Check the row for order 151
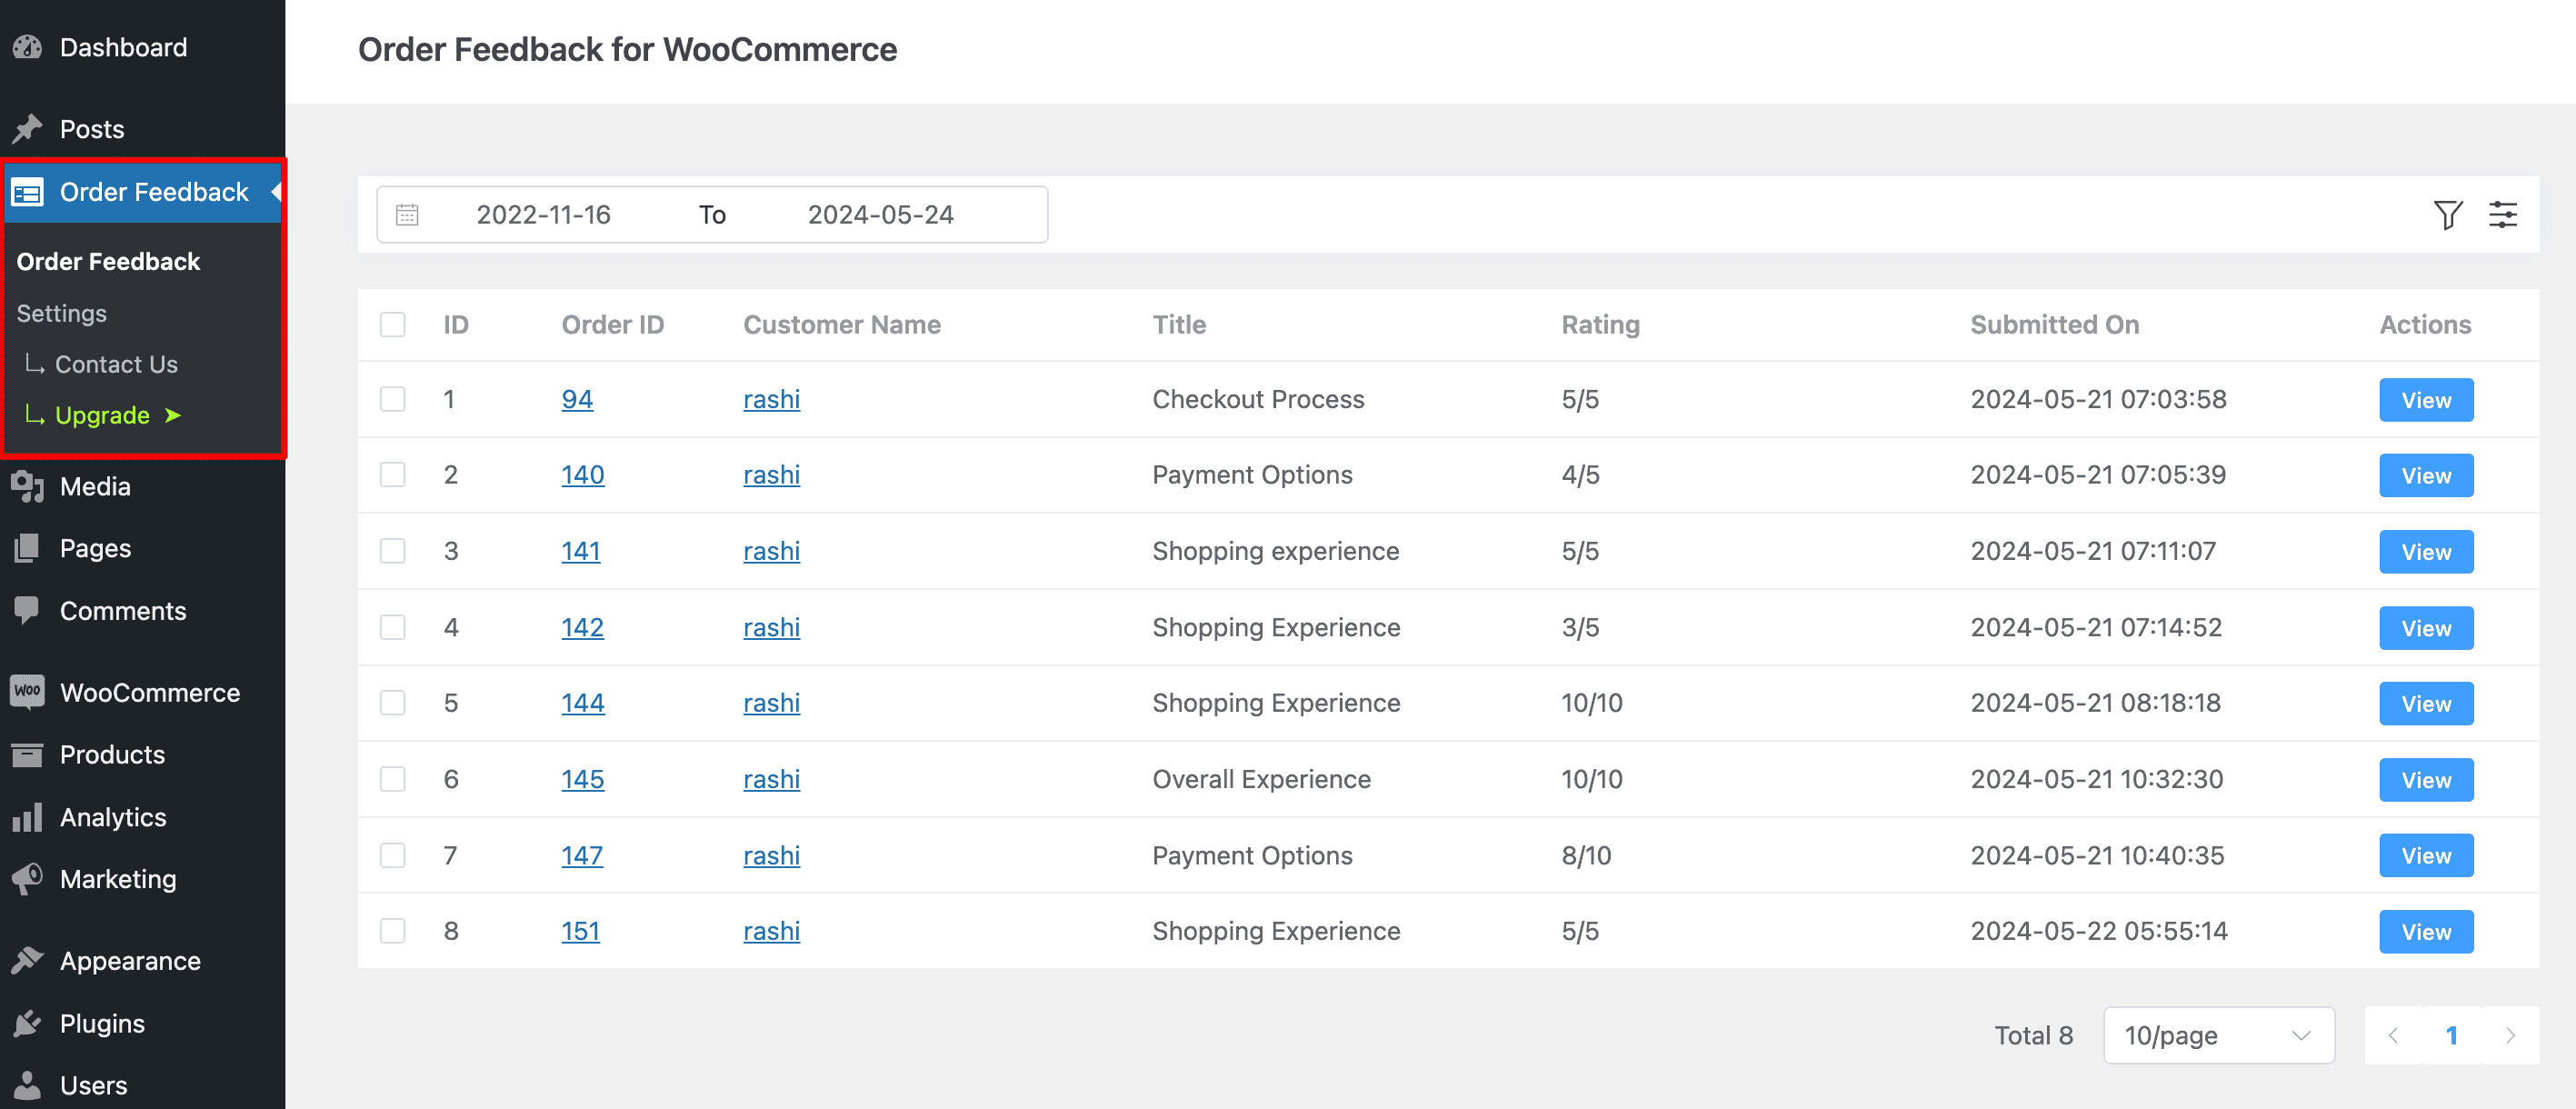The width and height of the screenshot is (2576, 1109). coord(393,931)
